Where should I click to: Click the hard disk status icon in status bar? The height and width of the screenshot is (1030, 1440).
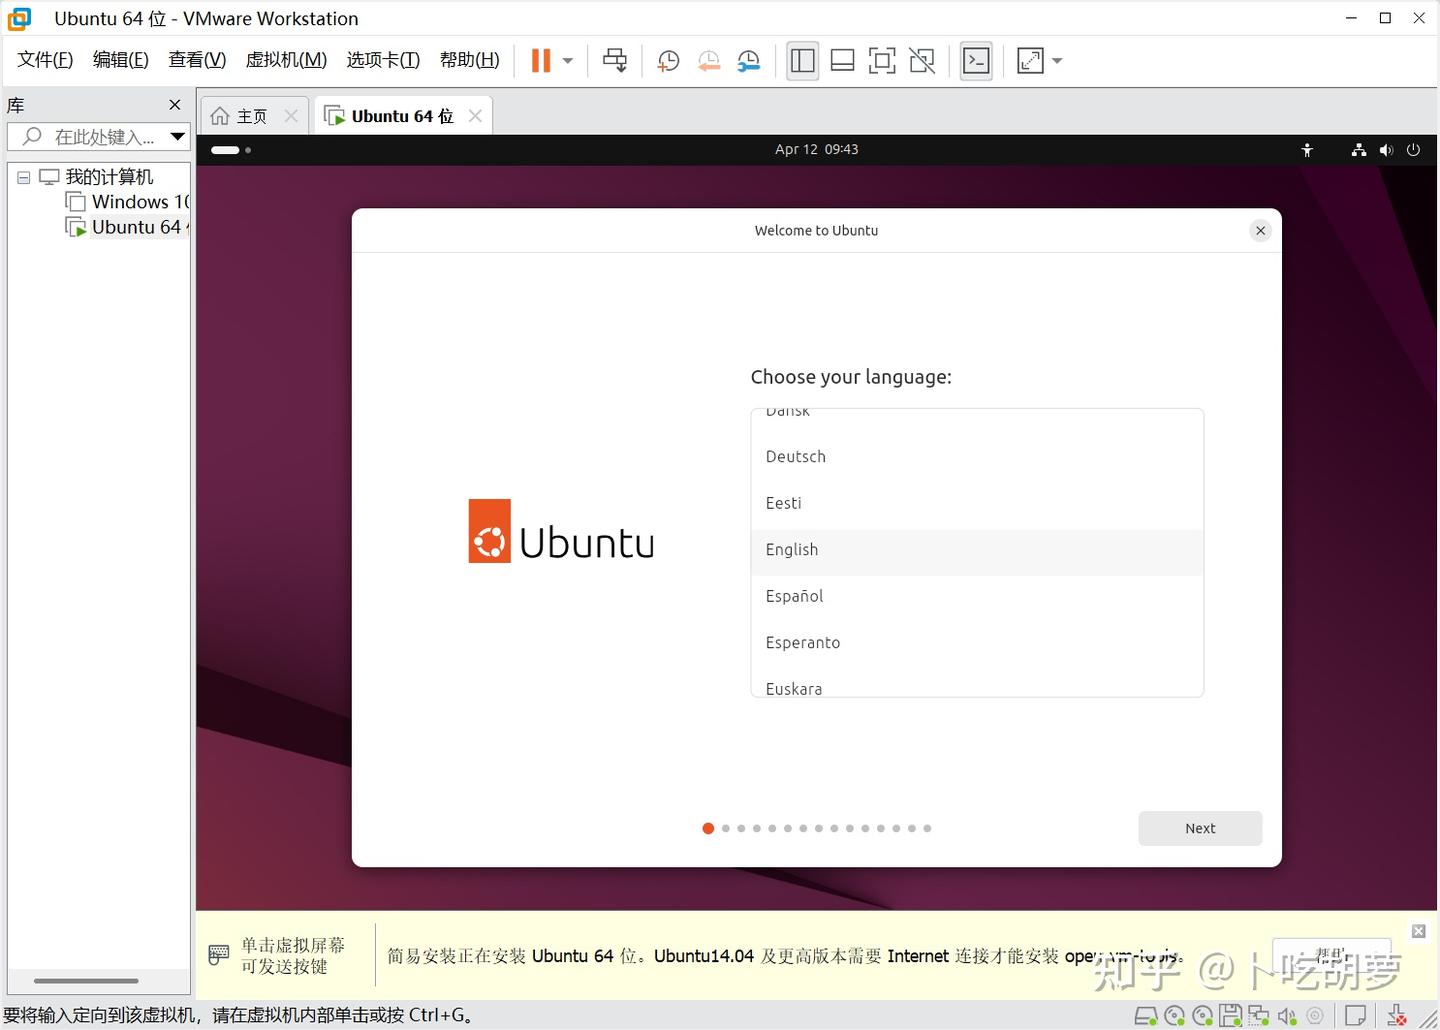[x=1146, y=1015]
